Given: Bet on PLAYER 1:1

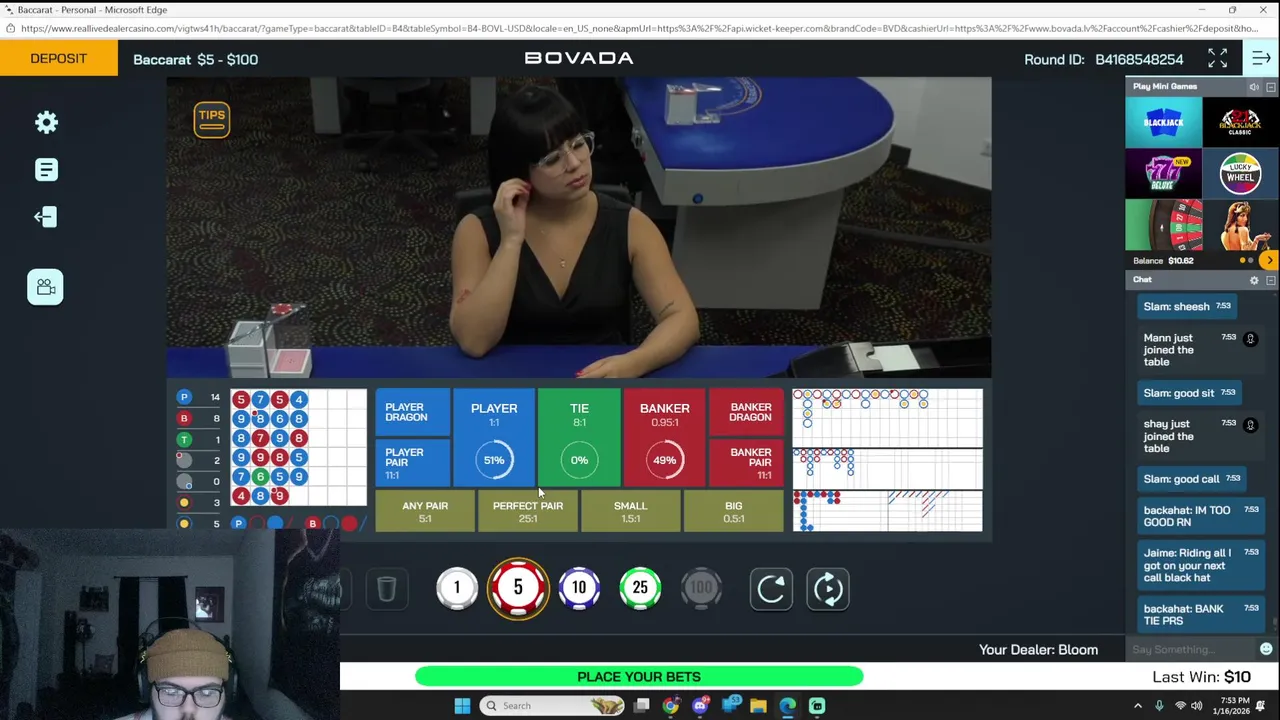Looking at the screenshot, I should pyautogui.click(x=494, y=437).
